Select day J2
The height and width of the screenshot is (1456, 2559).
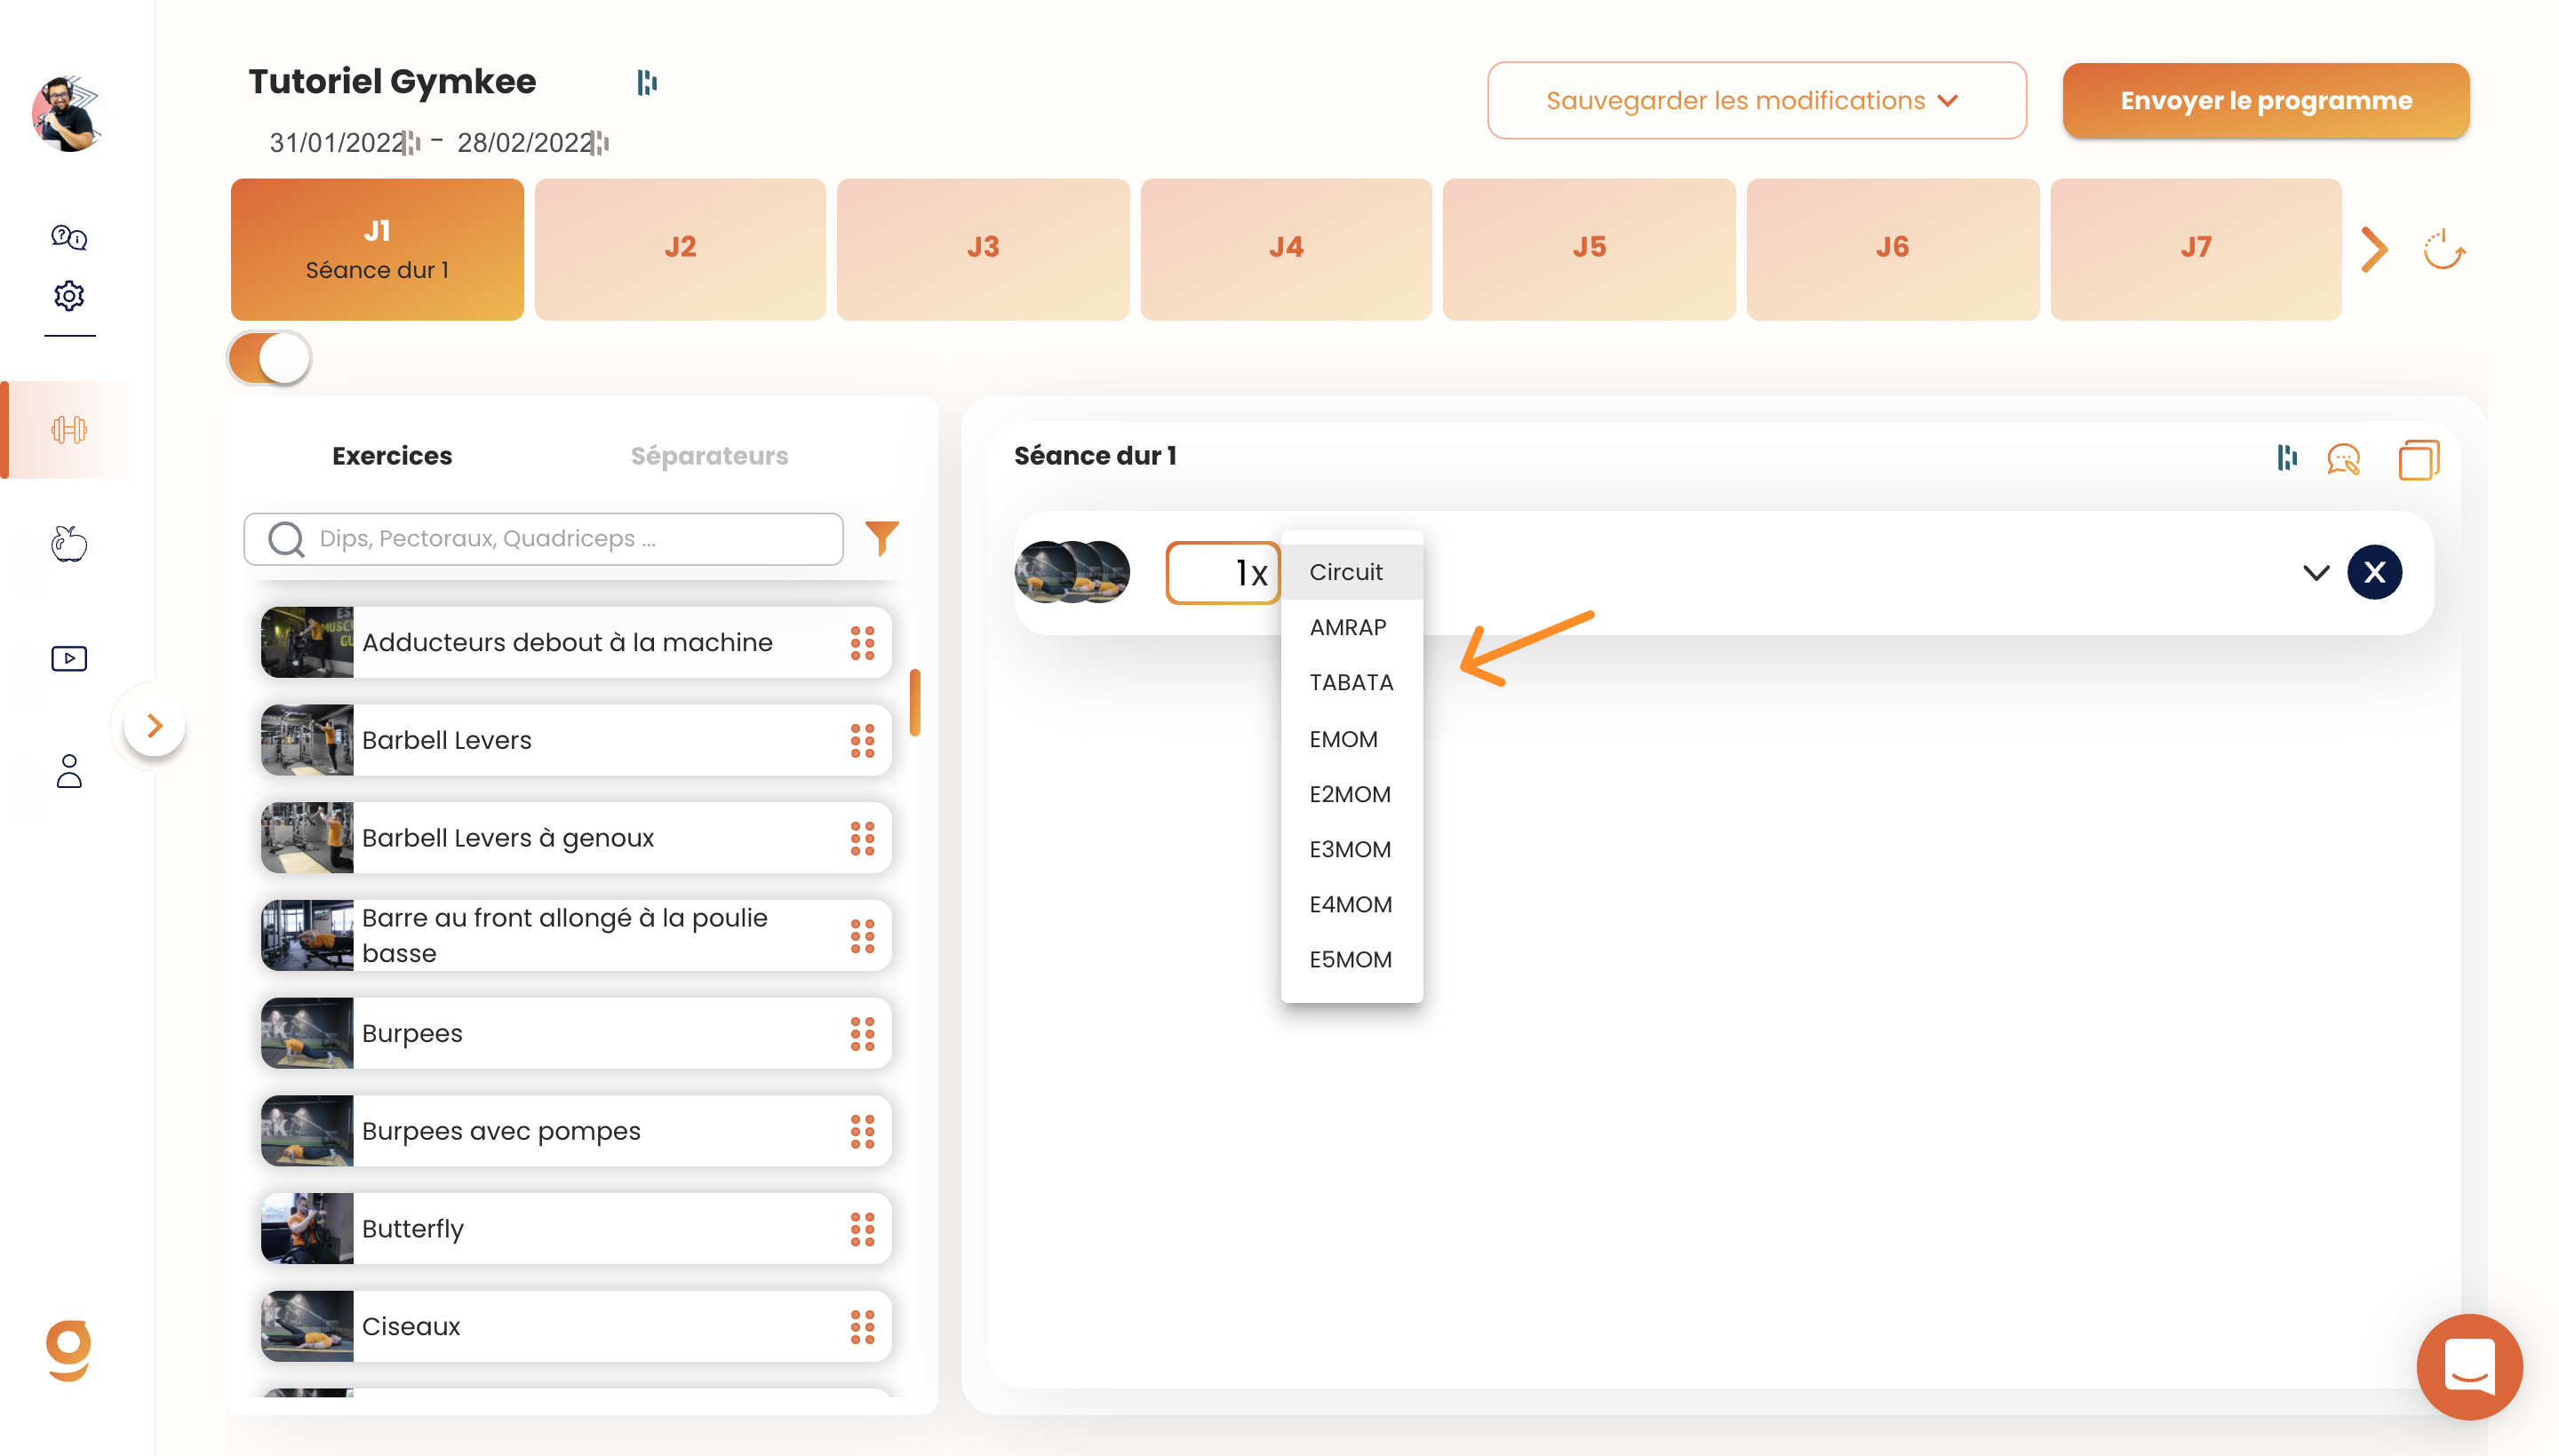(x=680, y=250)
